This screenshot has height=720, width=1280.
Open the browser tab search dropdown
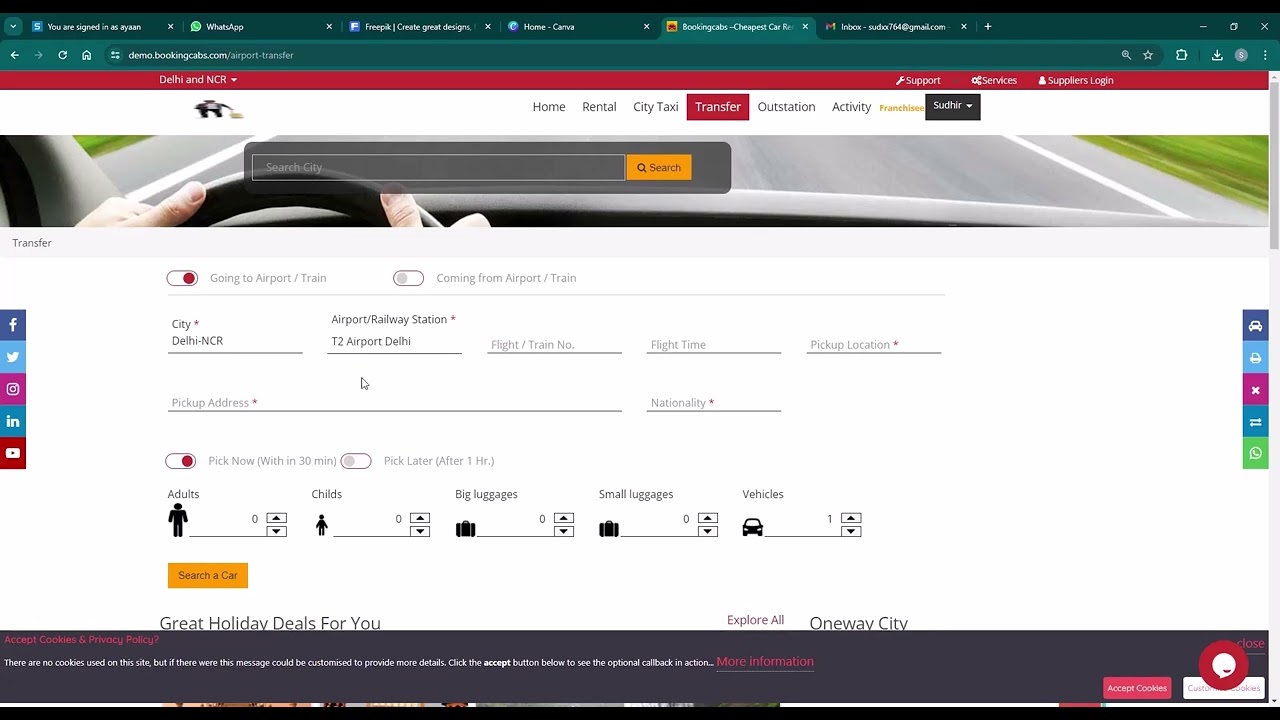[x=13, y=27]
